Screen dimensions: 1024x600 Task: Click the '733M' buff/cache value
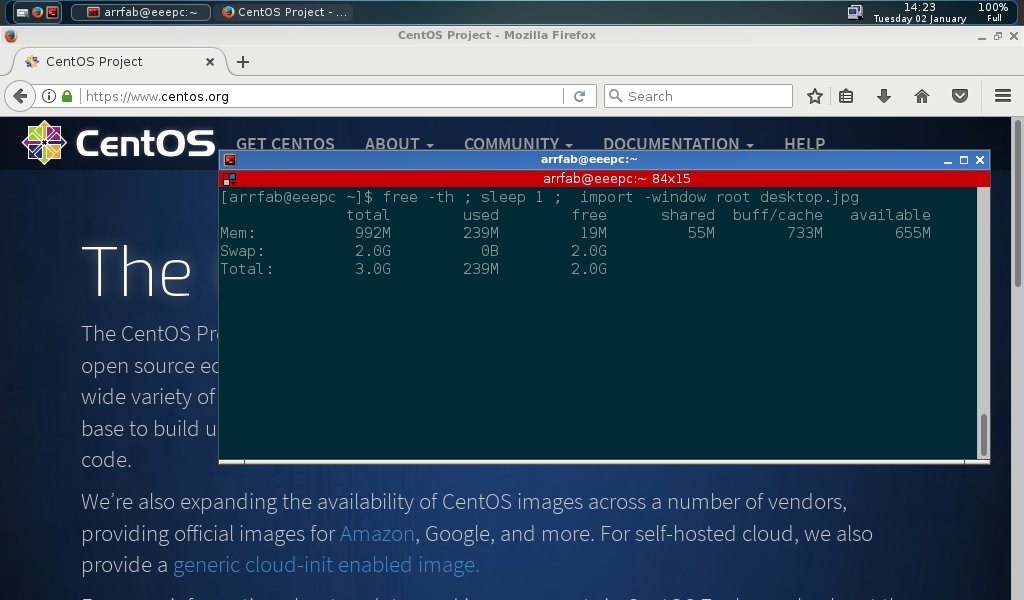[x=805, y=233]
